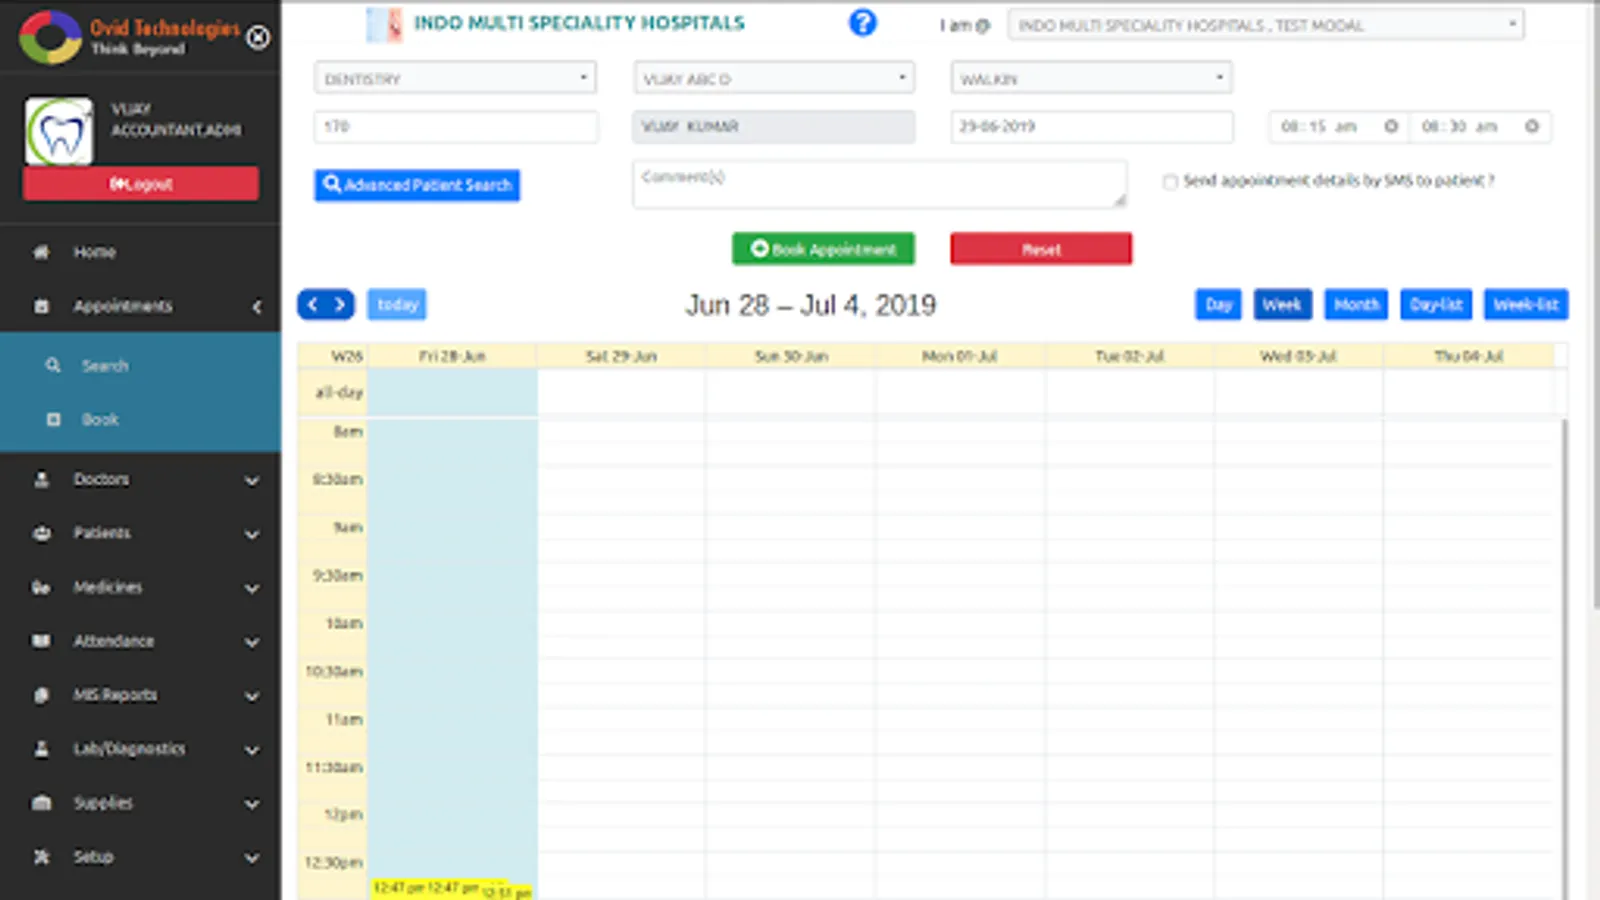Viewport: 1600px width, 900px height.
Task: Click the MIS Reports icon in sidebar
Action: point(41,695)
